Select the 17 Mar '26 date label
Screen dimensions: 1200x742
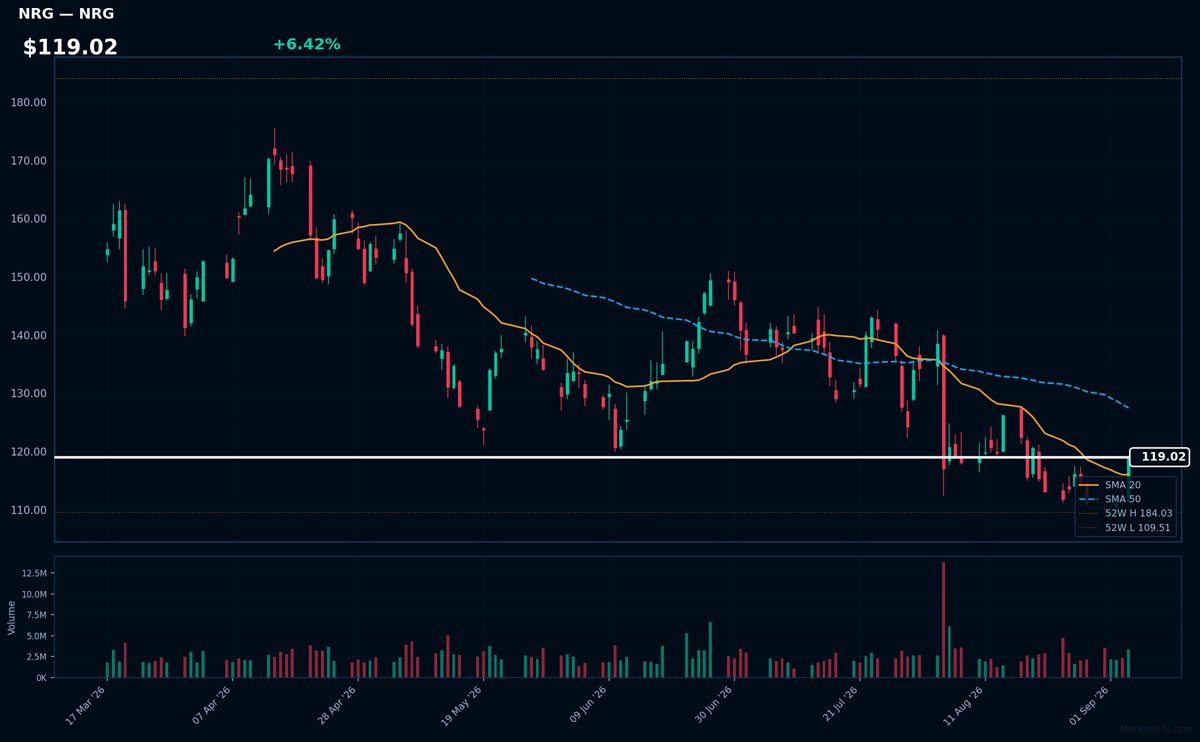point(86,705)
